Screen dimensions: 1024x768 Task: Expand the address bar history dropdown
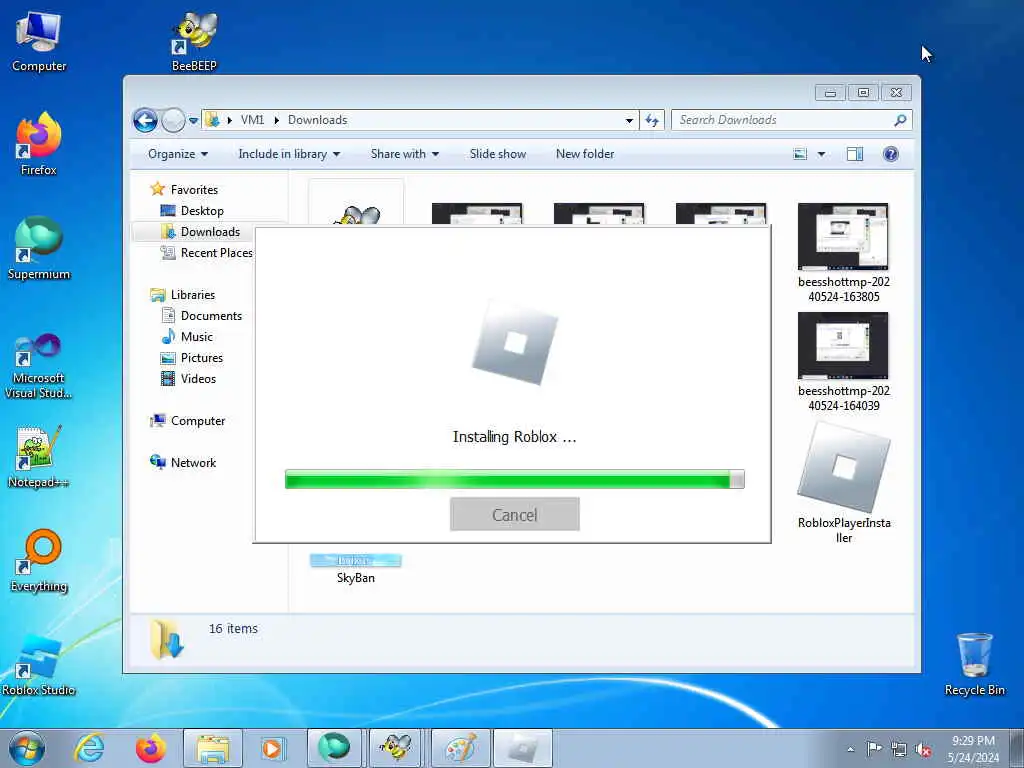tap(629, 120)
